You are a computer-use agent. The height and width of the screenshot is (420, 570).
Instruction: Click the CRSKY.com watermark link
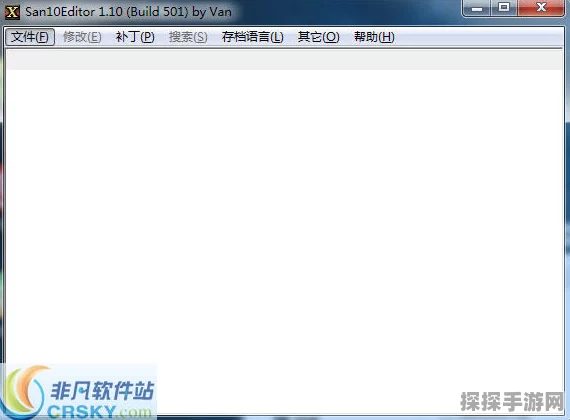tap(100, 412)
